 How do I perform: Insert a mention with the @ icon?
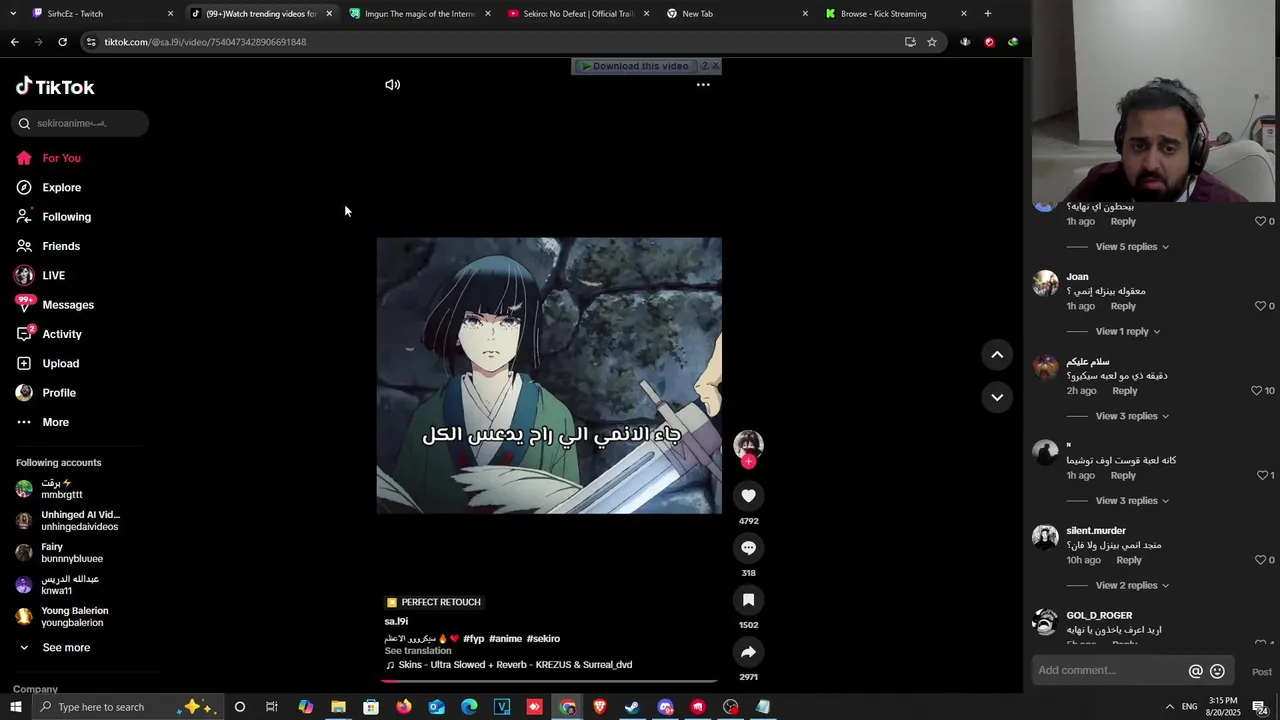click(x=1195, y=671)
